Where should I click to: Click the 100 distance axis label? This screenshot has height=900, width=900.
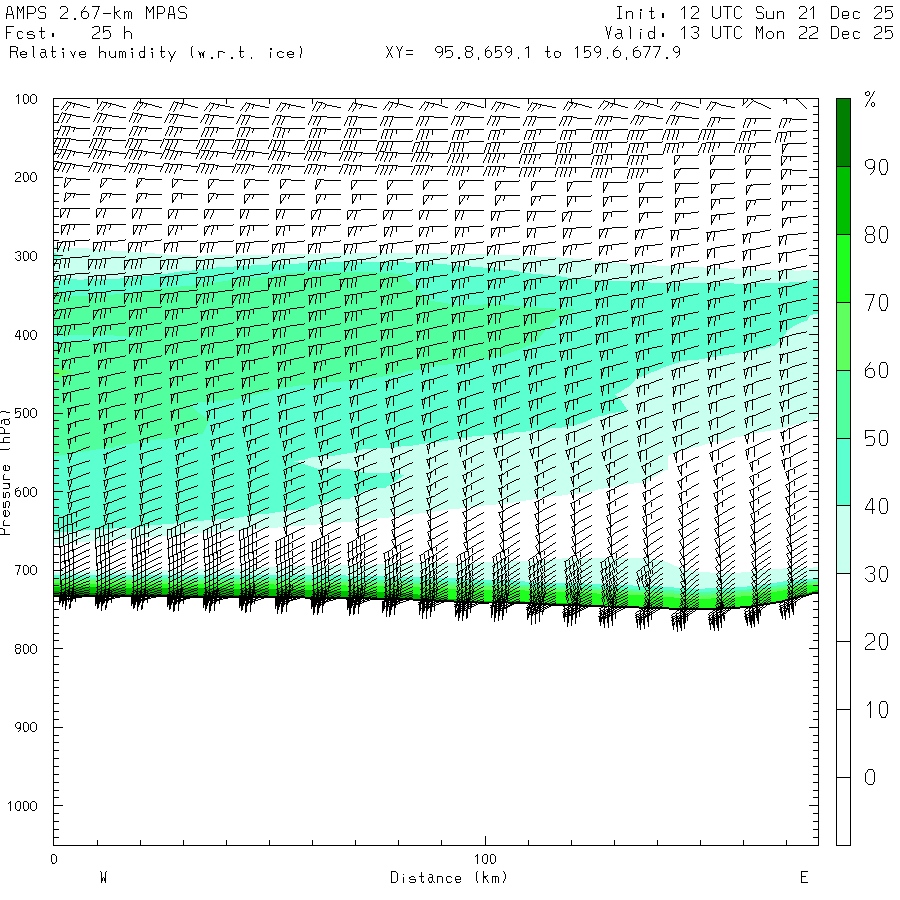pyautogui.click(x=485, y=859)
